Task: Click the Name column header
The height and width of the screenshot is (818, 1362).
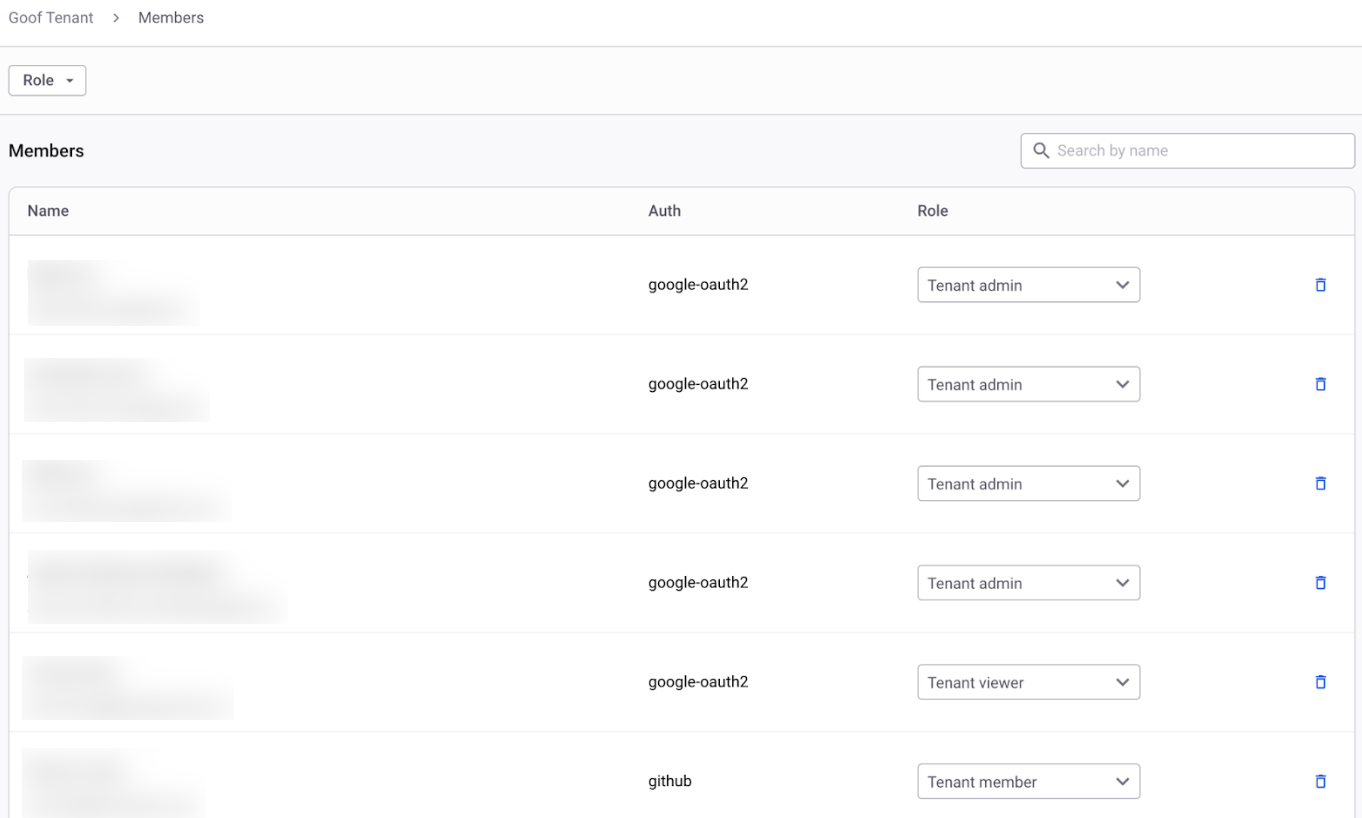Action: click(x=48, y=211)
